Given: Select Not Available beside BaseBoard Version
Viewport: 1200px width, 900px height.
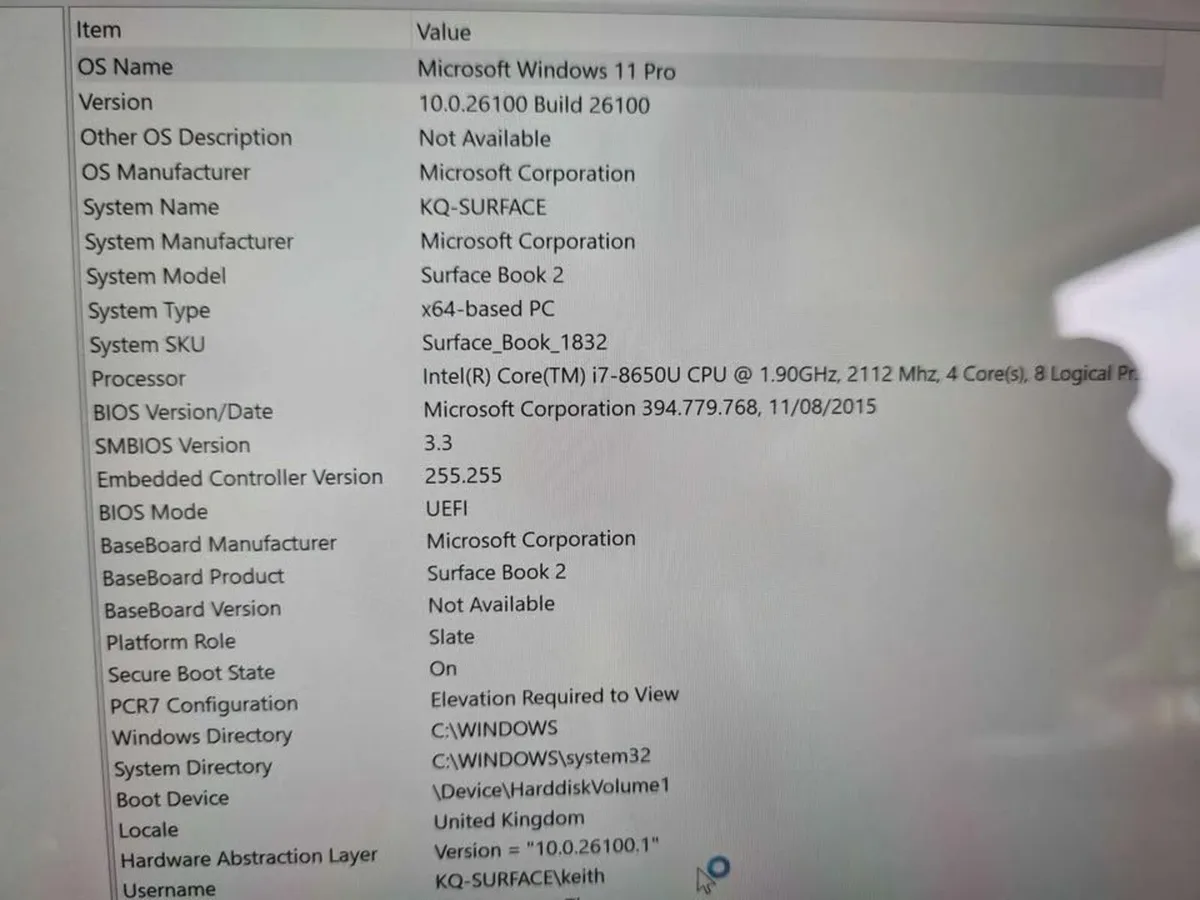Looking at the screenshot, I should pyautogui.click(x=491, y=605).
